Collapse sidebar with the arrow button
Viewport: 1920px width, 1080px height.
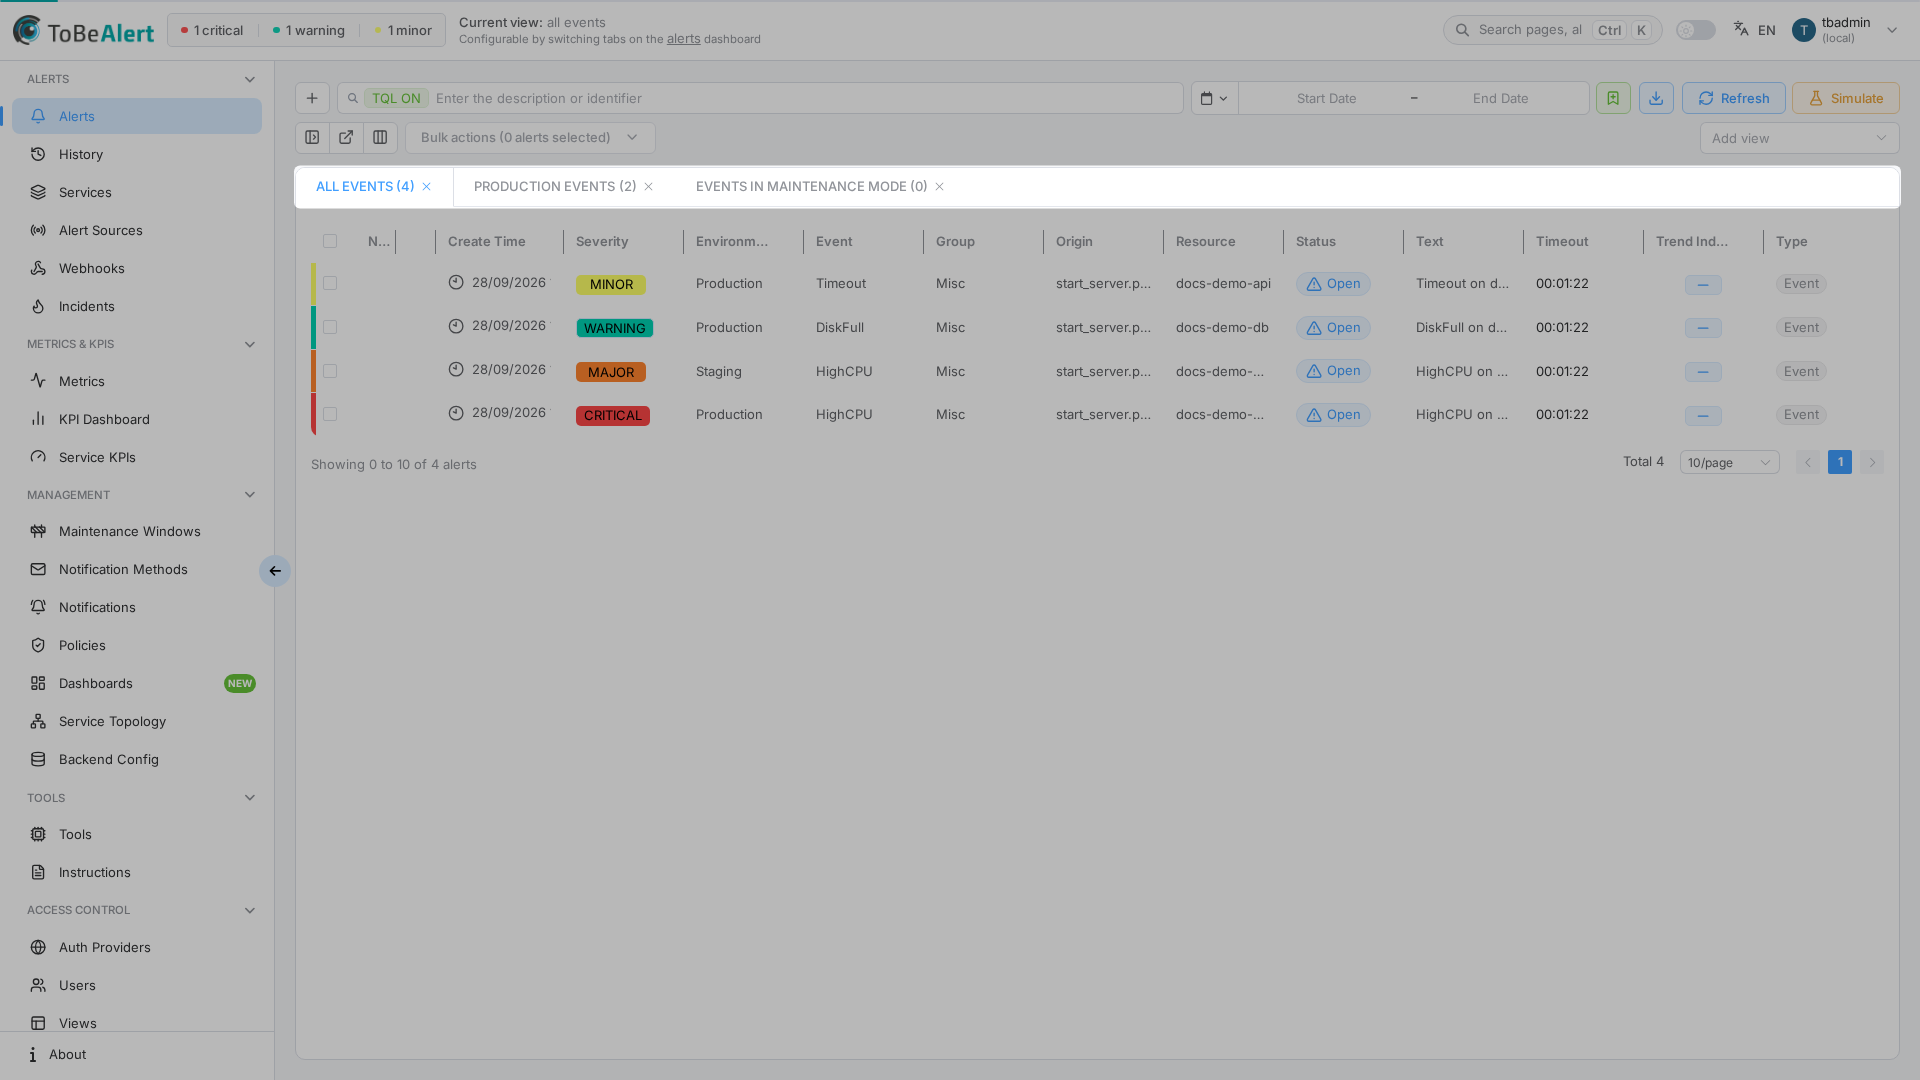275,571
